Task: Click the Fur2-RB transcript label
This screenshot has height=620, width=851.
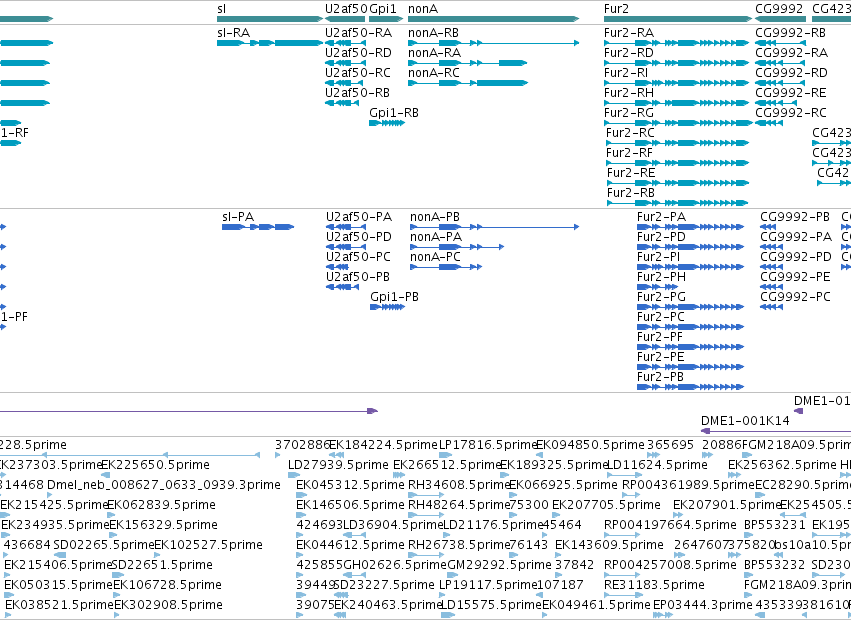Action: pos(631,193)
